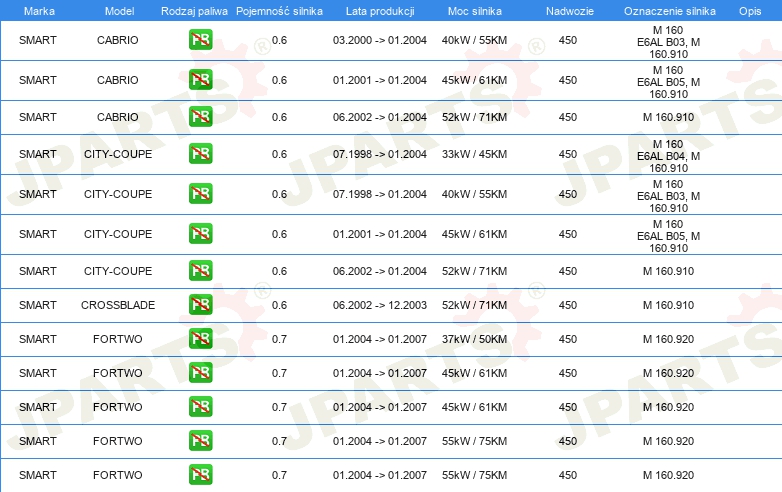This screenshot has height=492, width=782.
Task: Select FORTWO model in the 37kW / 50KM row
Action: [x=118, y=339]
